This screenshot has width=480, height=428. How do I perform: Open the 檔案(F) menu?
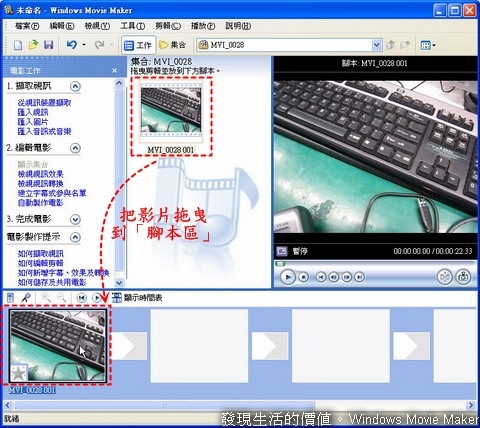(27, 26)
